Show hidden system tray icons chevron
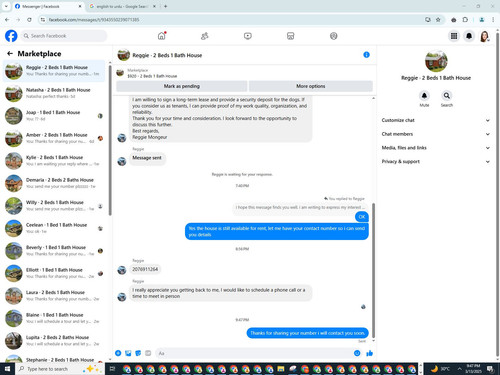The width and height of the screenshot is (500, 375). click(459, 369)
